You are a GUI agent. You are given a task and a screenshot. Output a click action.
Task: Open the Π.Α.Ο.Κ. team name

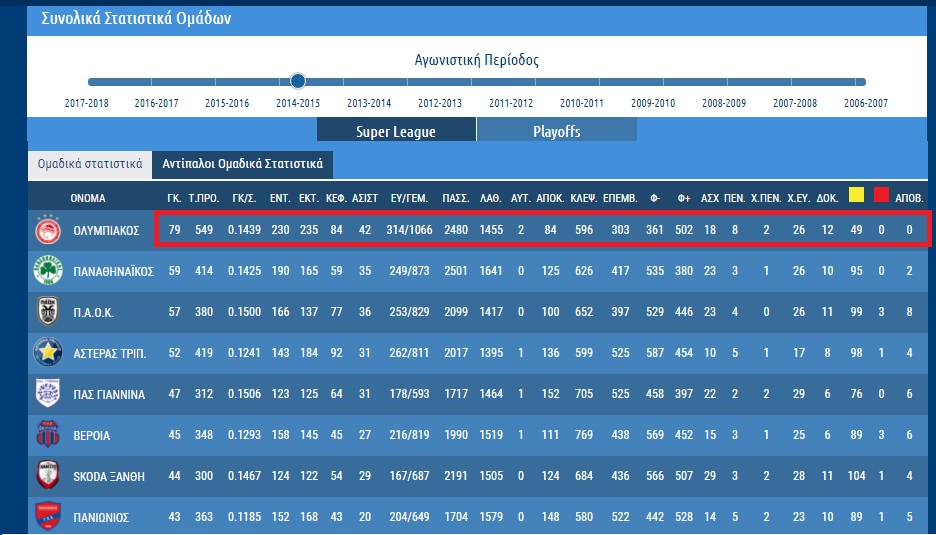[x=94, y=313]
